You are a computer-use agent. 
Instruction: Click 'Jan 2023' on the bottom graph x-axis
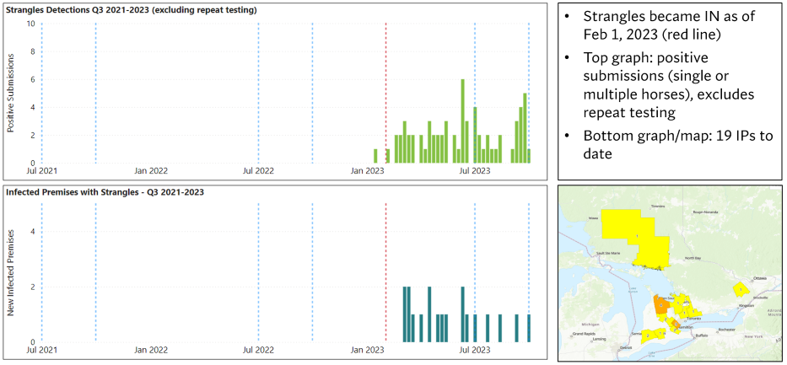point(367,349)
